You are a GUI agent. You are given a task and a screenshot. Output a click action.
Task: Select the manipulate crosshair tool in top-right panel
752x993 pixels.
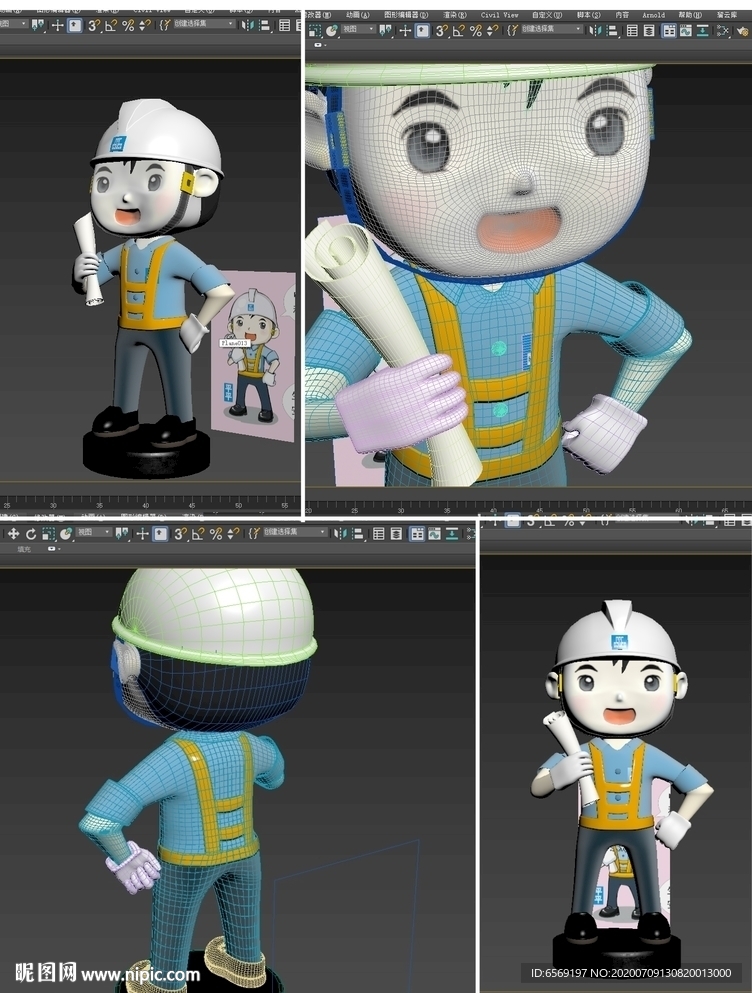405,30
